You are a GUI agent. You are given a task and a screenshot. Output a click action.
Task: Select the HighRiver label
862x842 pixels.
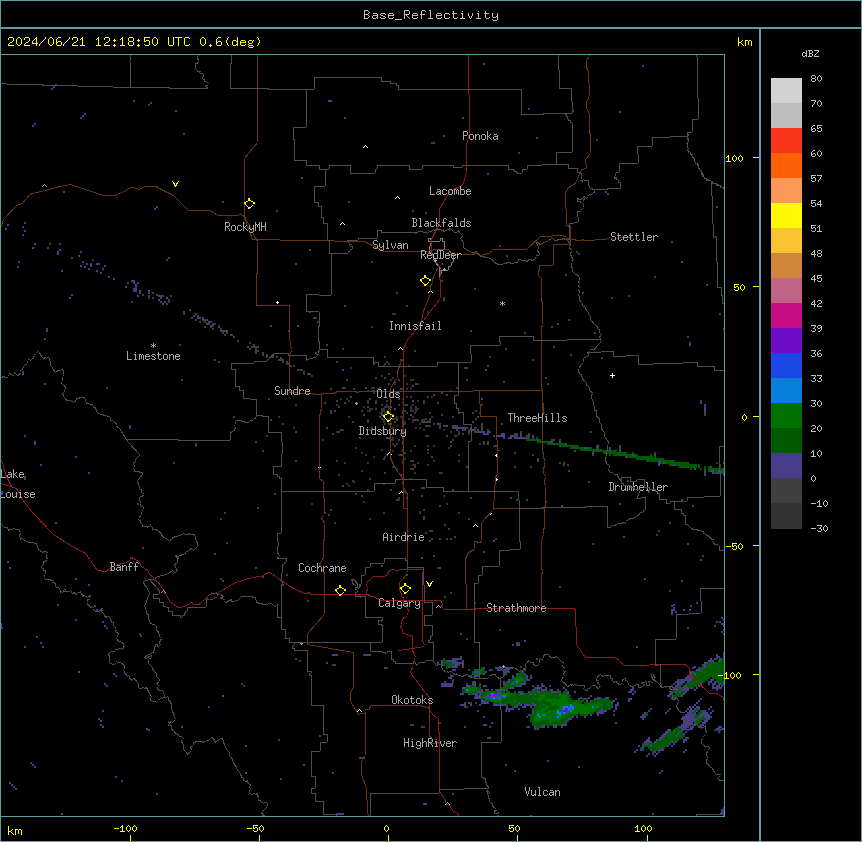coord(430,743)
